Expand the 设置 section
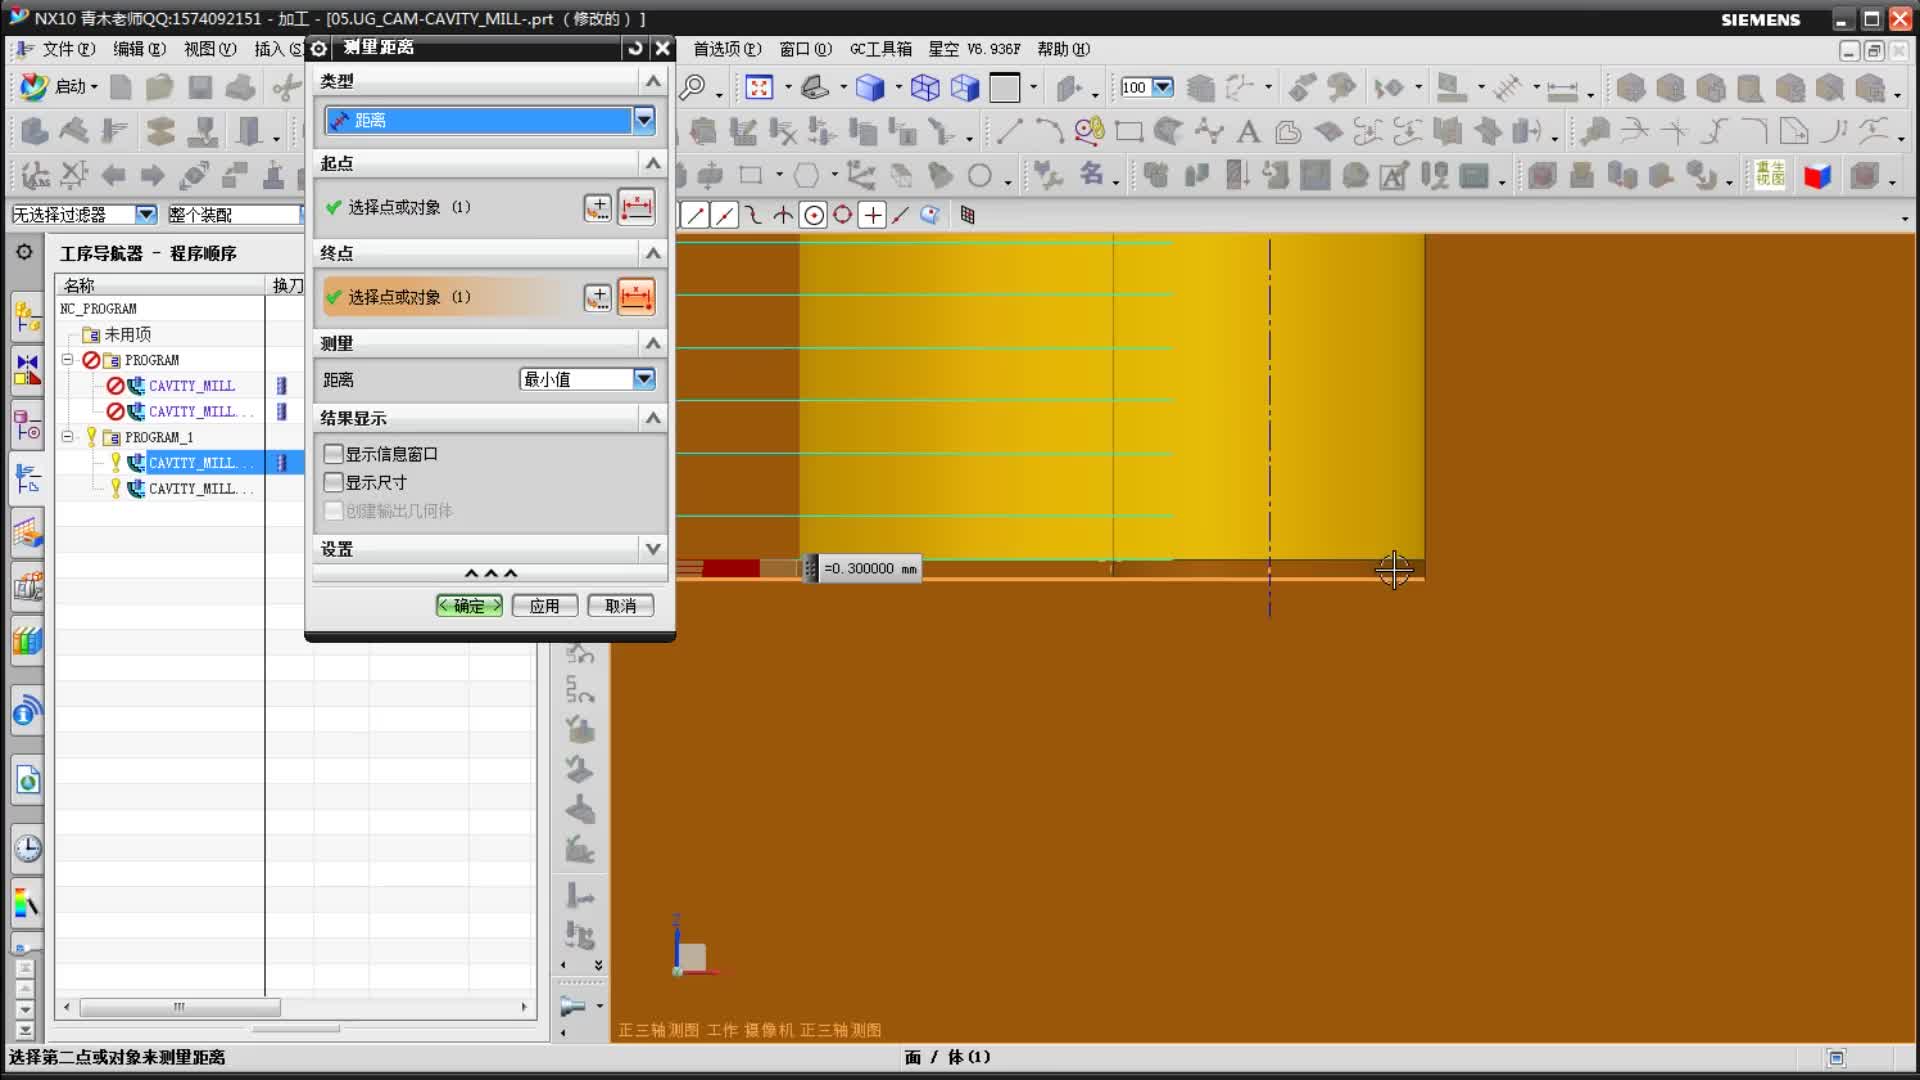1920x1080 pixels. pos(652,549)
